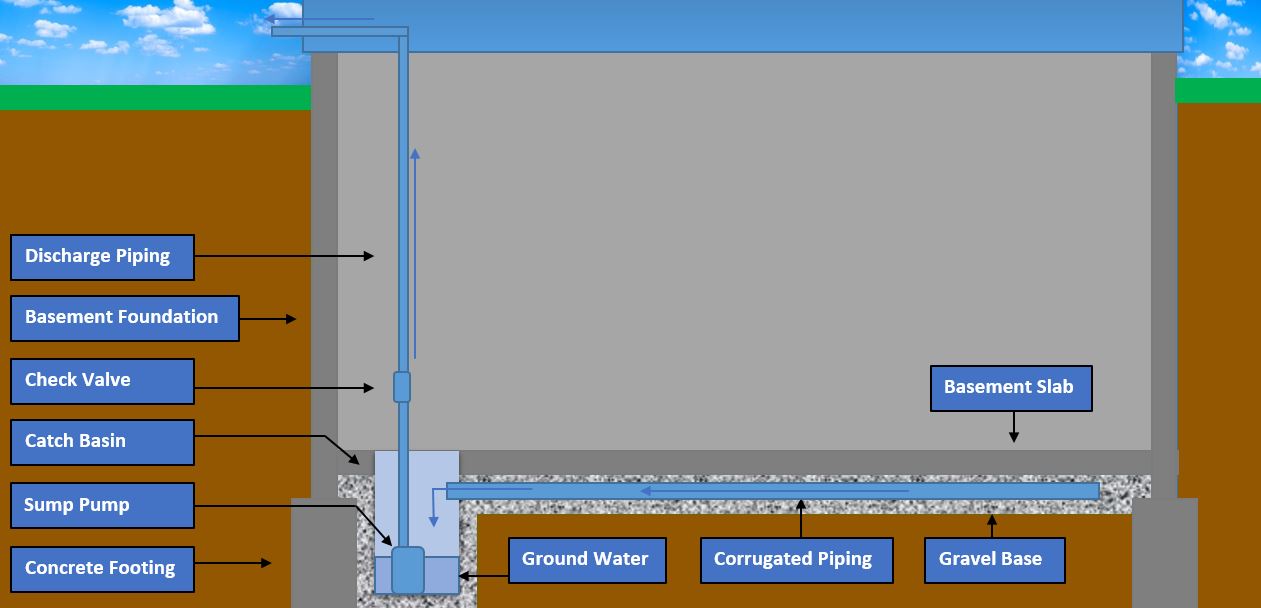The width and height of the screenshot is (1261, 608).
Task: Select the blue house block above the basement
Action: pos(742,25)
